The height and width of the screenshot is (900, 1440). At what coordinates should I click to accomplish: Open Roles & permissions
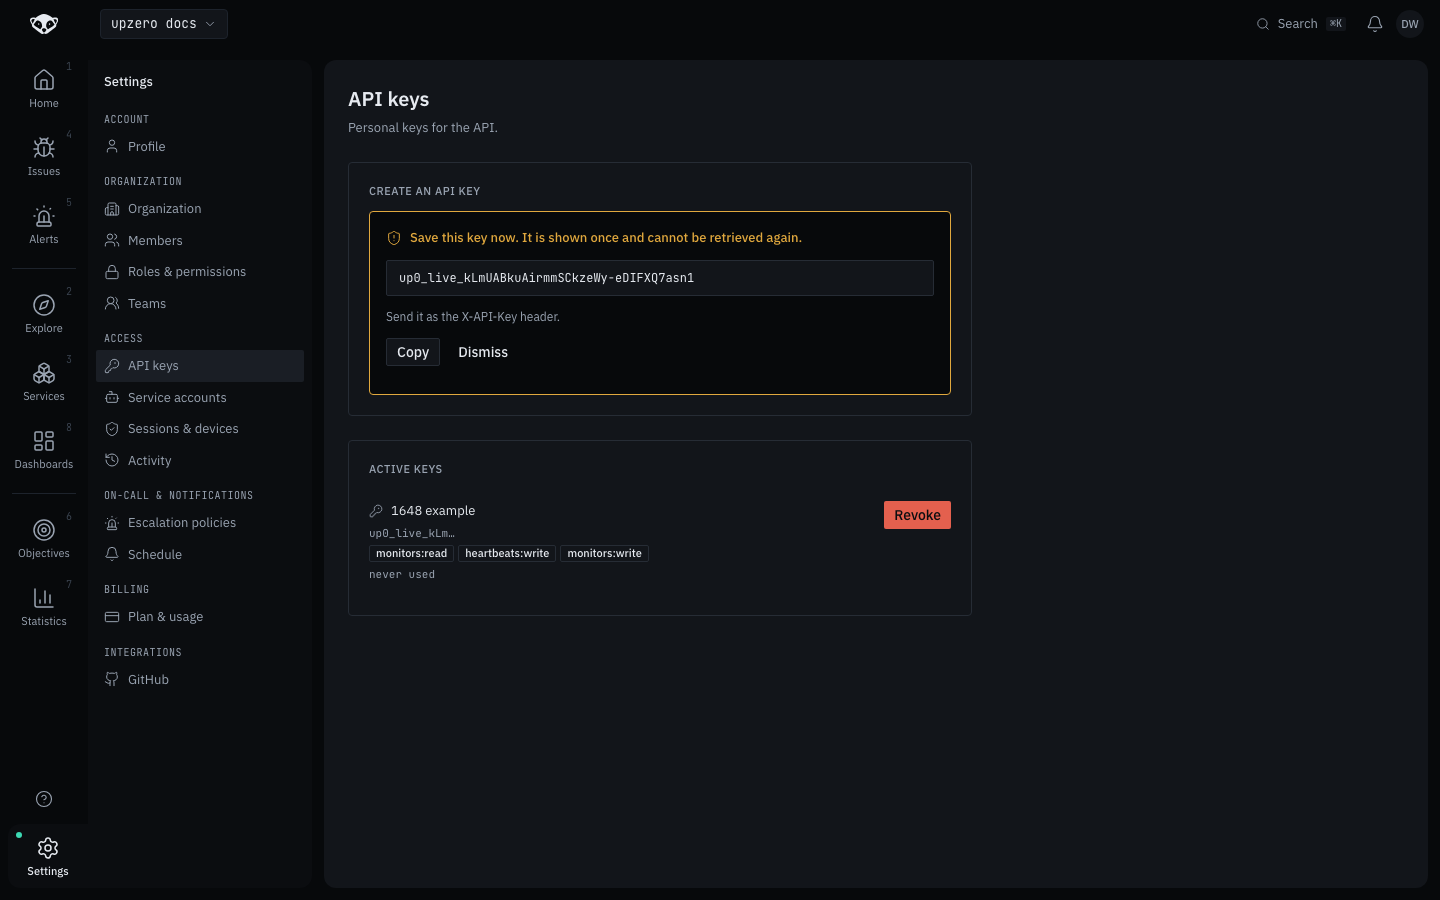[200, 272]
